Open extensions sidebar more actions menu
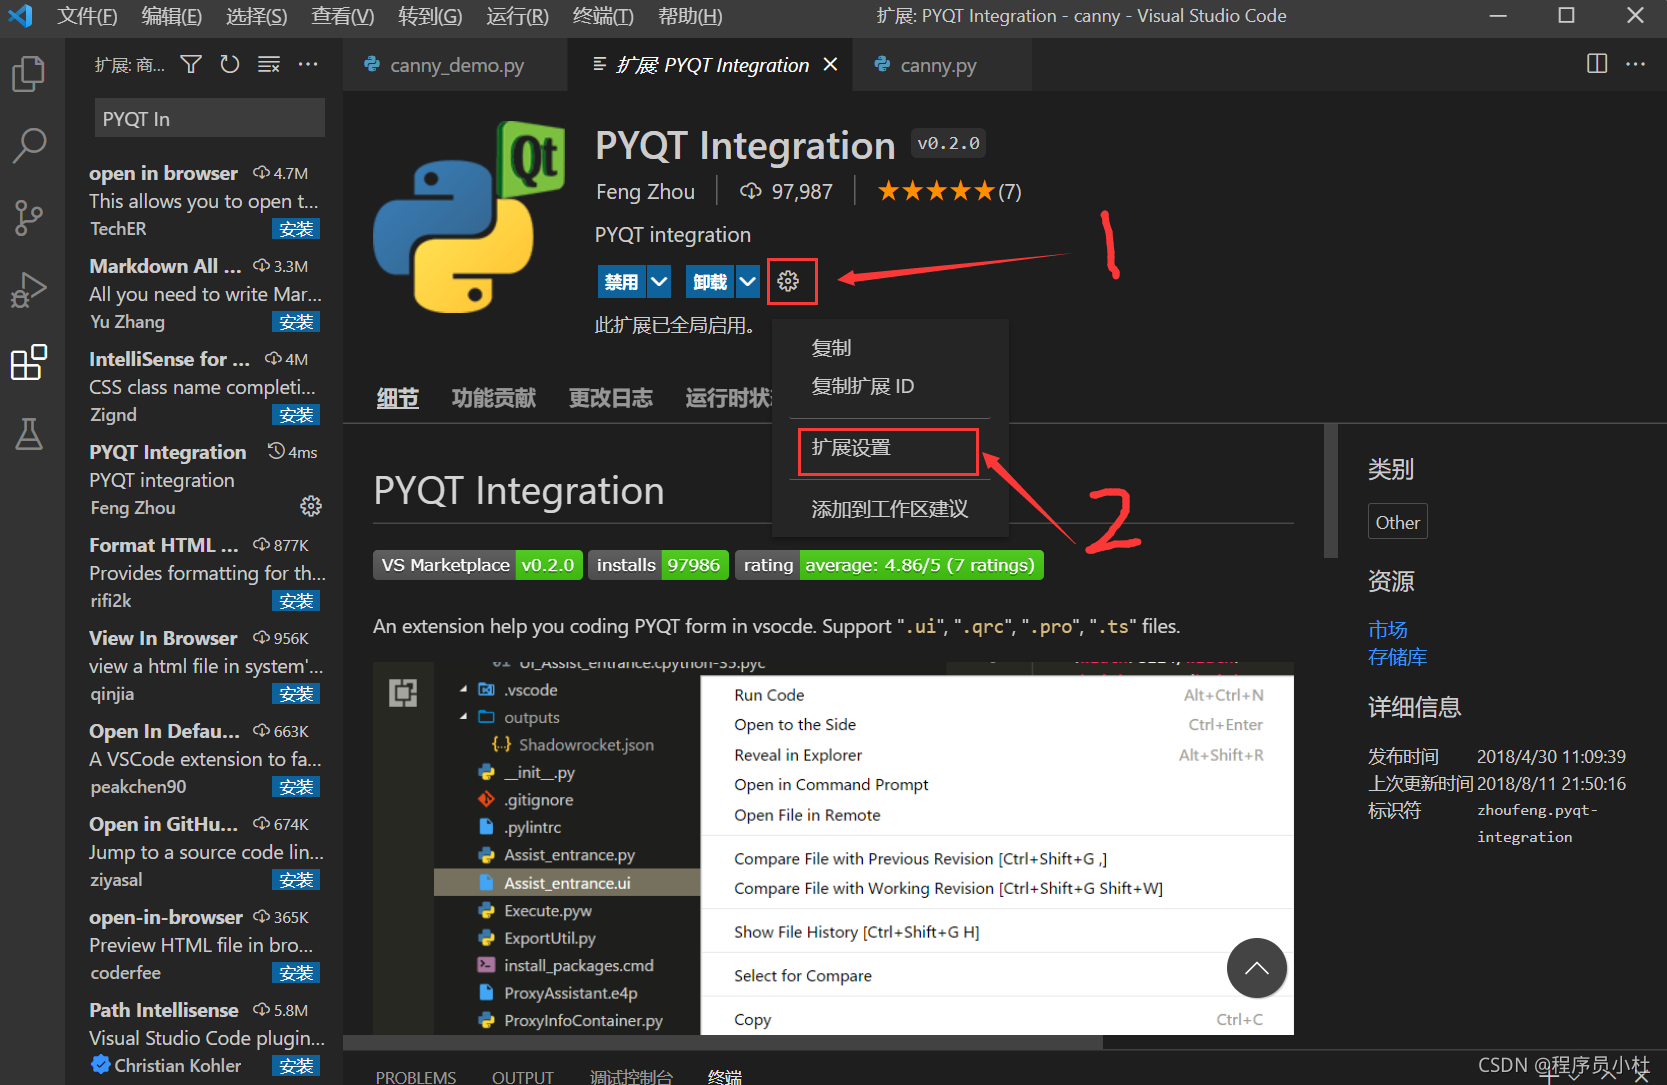 (x=308, y=64)
